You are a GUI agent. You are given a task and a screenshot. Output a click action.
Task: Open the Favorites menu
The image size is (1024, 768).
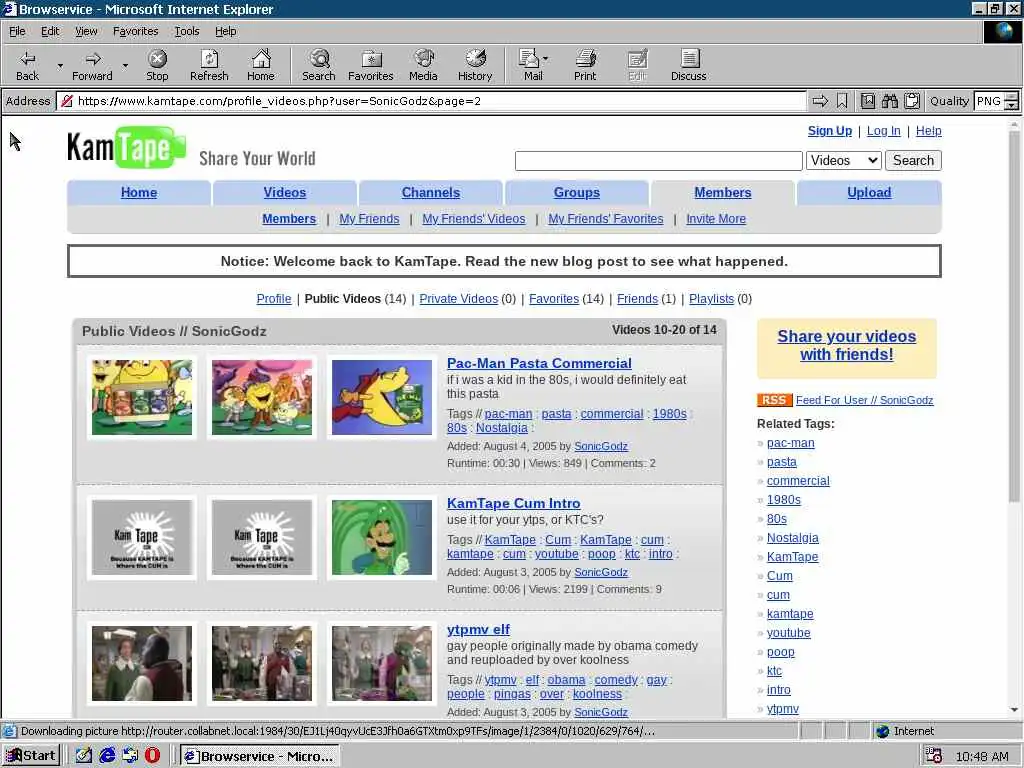(x=135, y=31)
